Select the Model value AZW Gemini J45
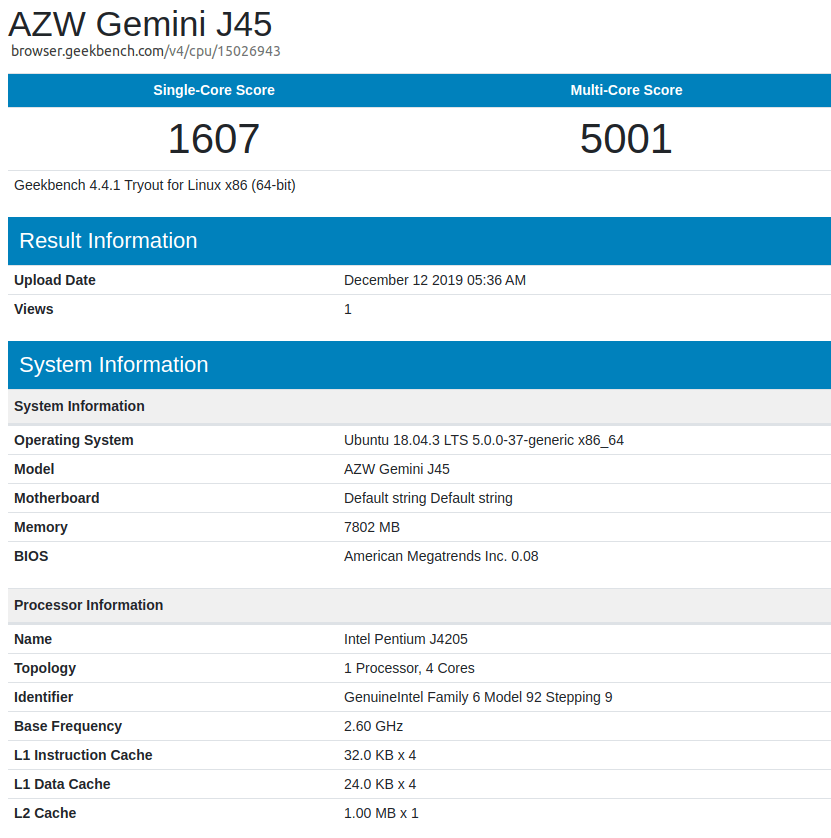 click(397, 469)
